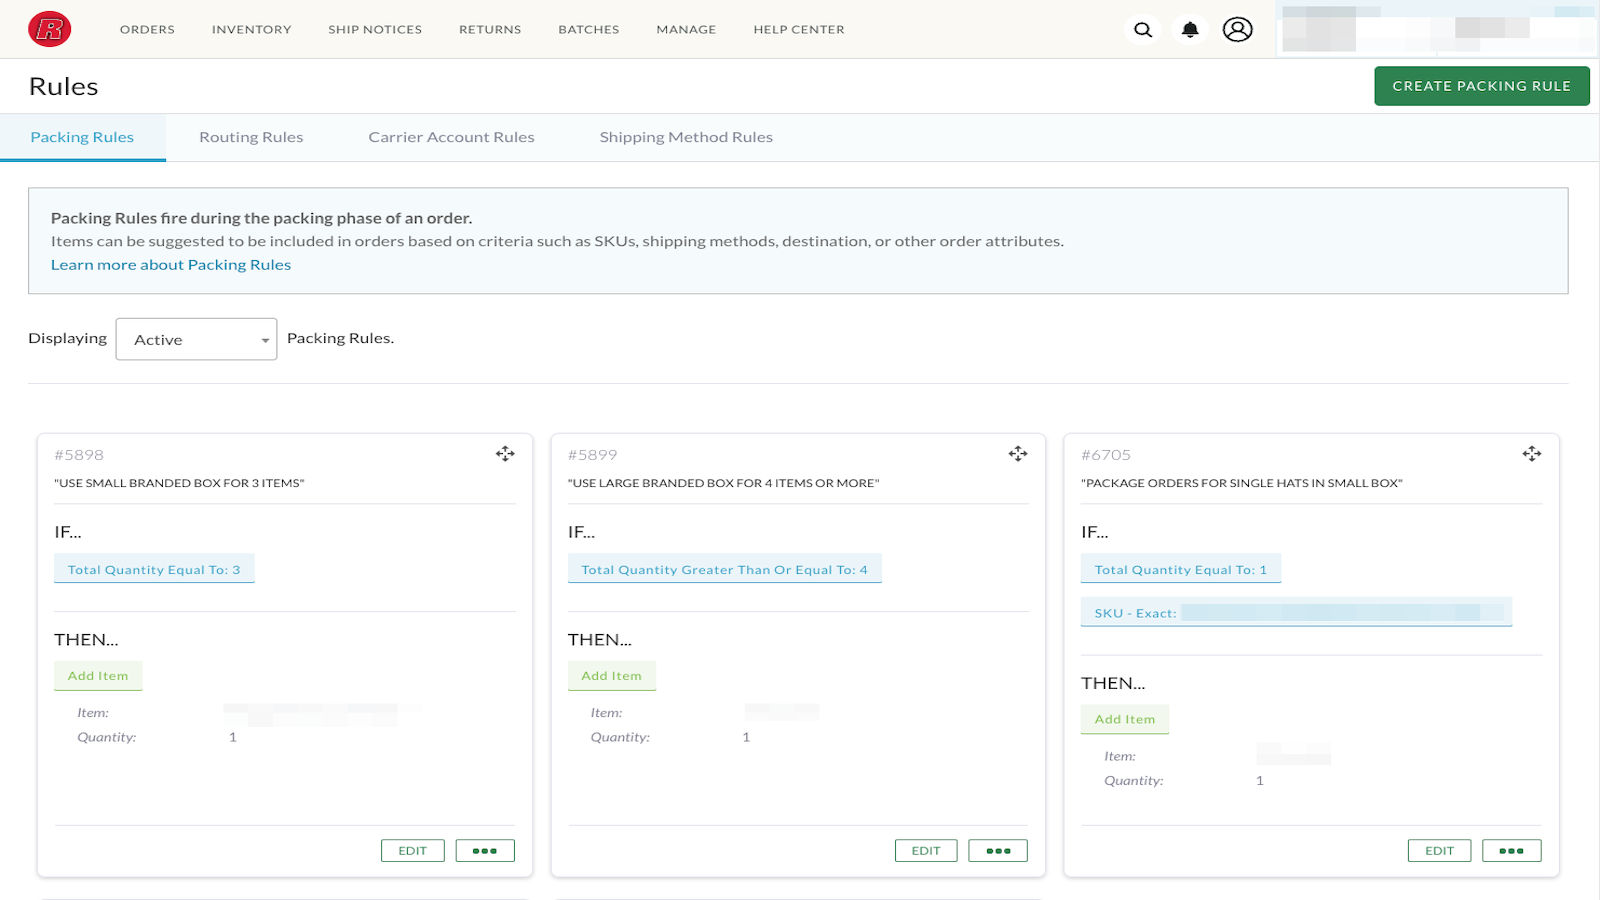Grab the move handle on rule #5899
Viewport: 1600px width, 900px height.
[x=1018, y=453]
